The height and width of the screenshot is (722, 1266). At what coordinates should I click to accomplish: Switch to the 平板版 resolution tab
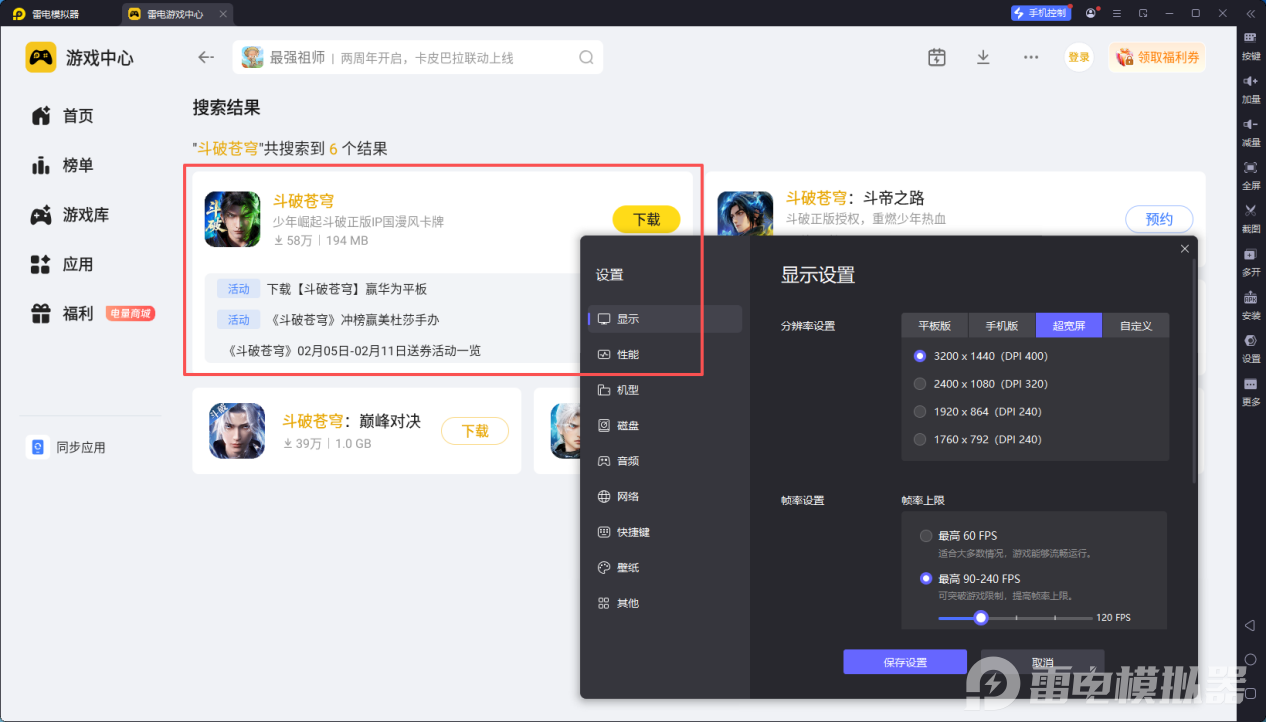pos(934,326)
